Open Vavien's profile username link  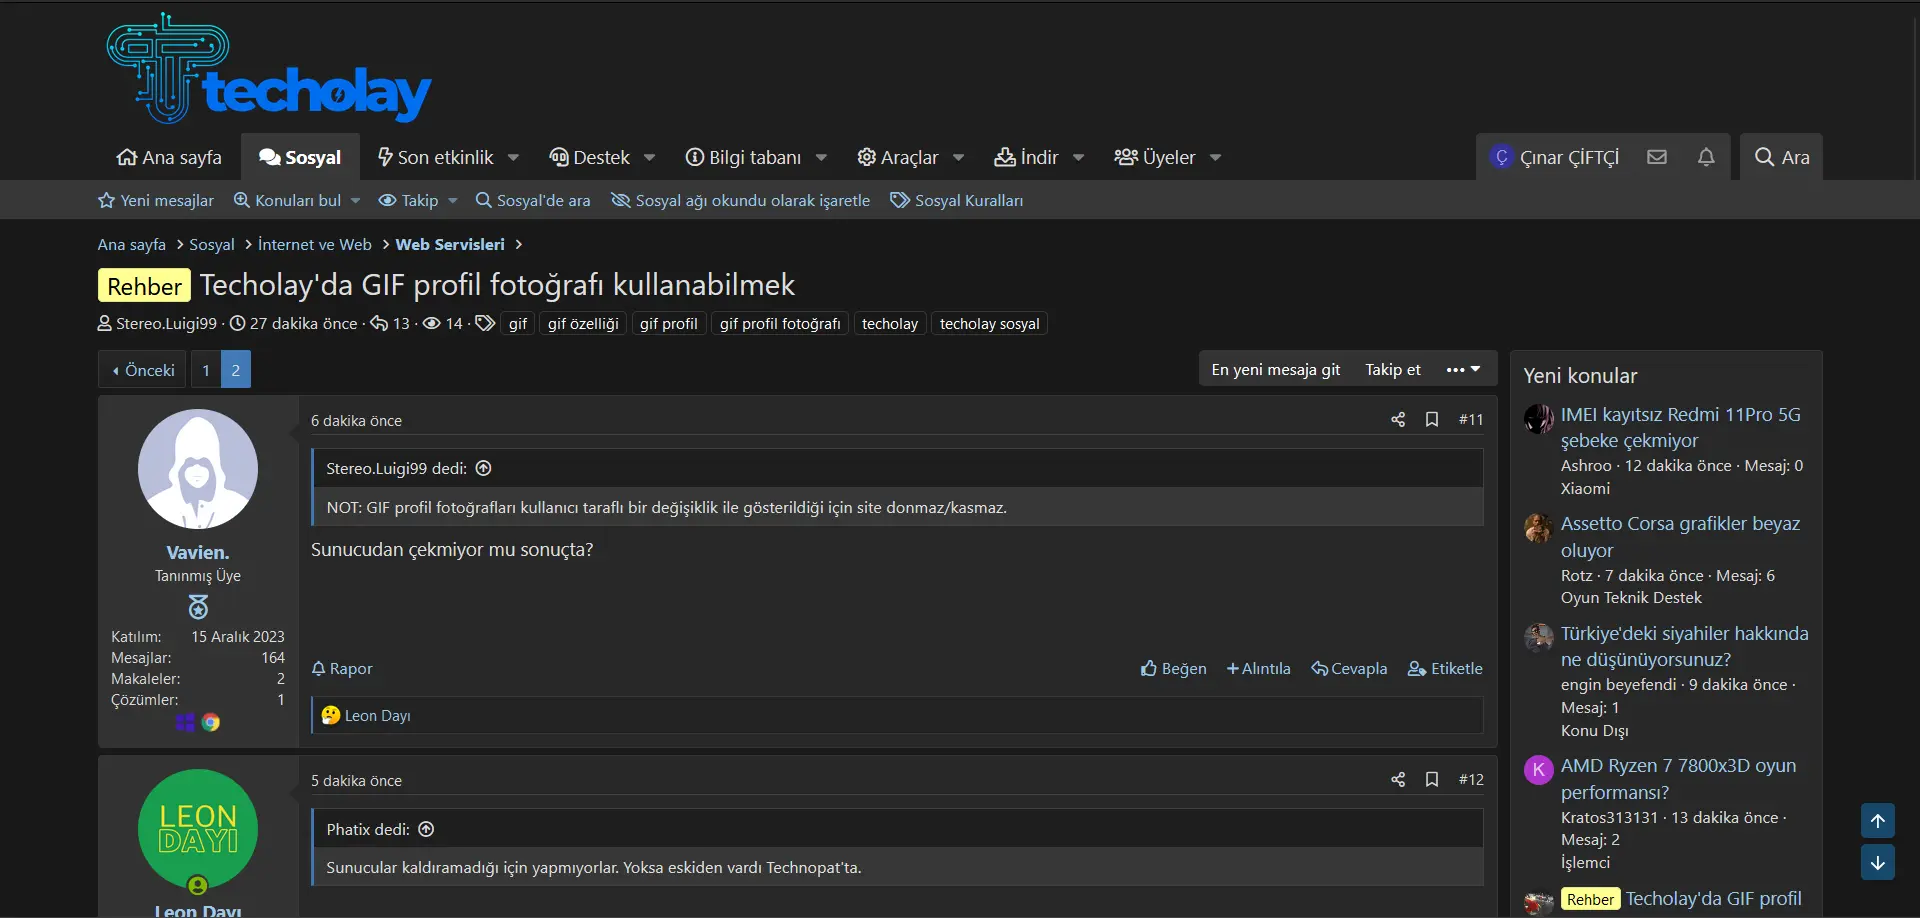point(198,552)
